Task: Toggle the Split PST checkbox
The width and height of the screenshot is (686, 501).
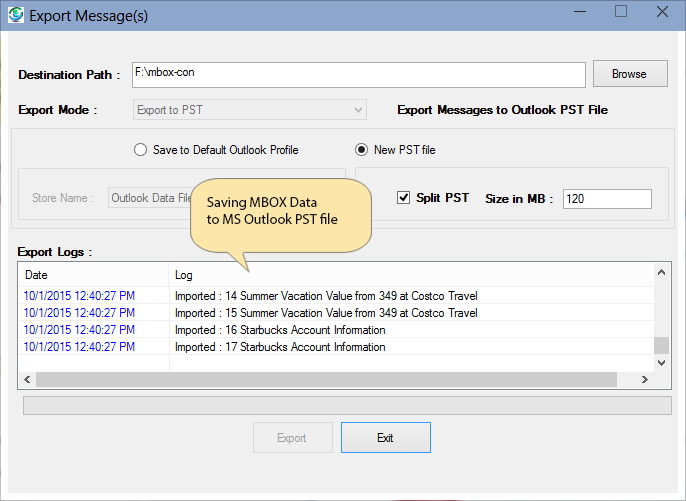Action: point(404,198)
